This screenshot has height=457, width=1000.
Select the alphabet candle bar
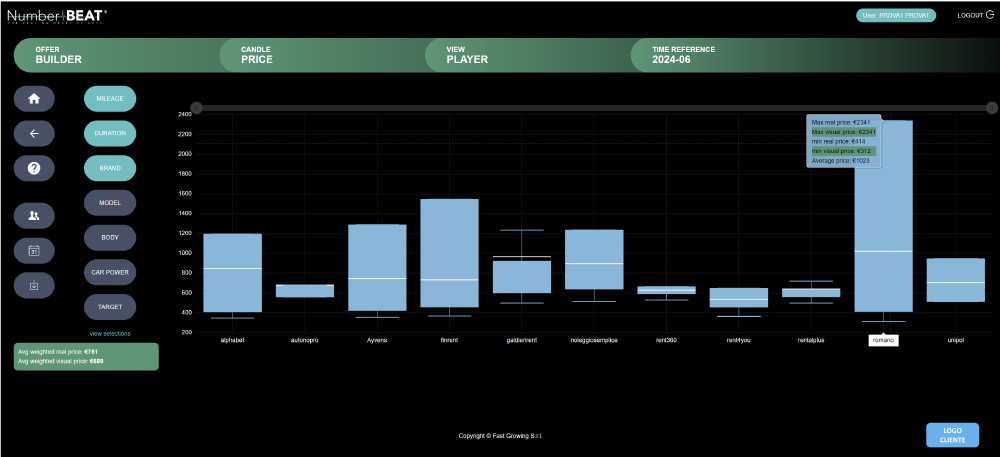[233, 273]
